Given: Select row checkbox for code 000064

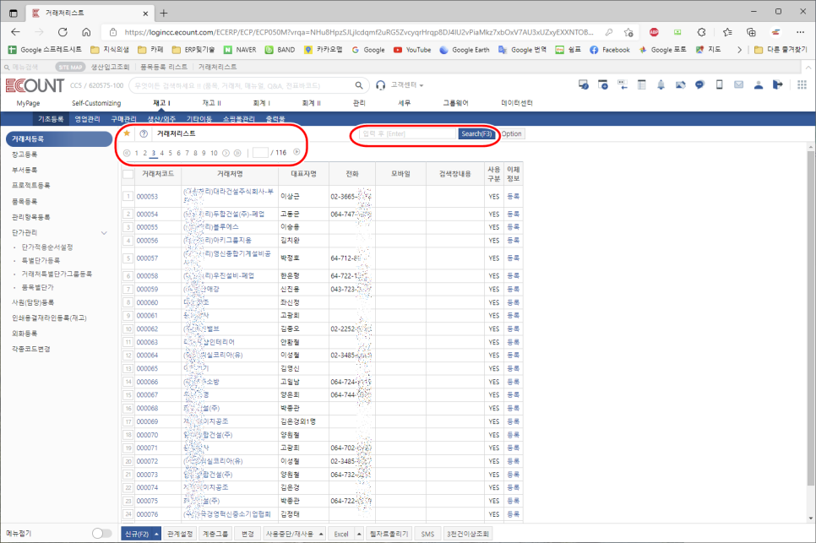Looking at the screenshot, I should [x=128, y=355].
